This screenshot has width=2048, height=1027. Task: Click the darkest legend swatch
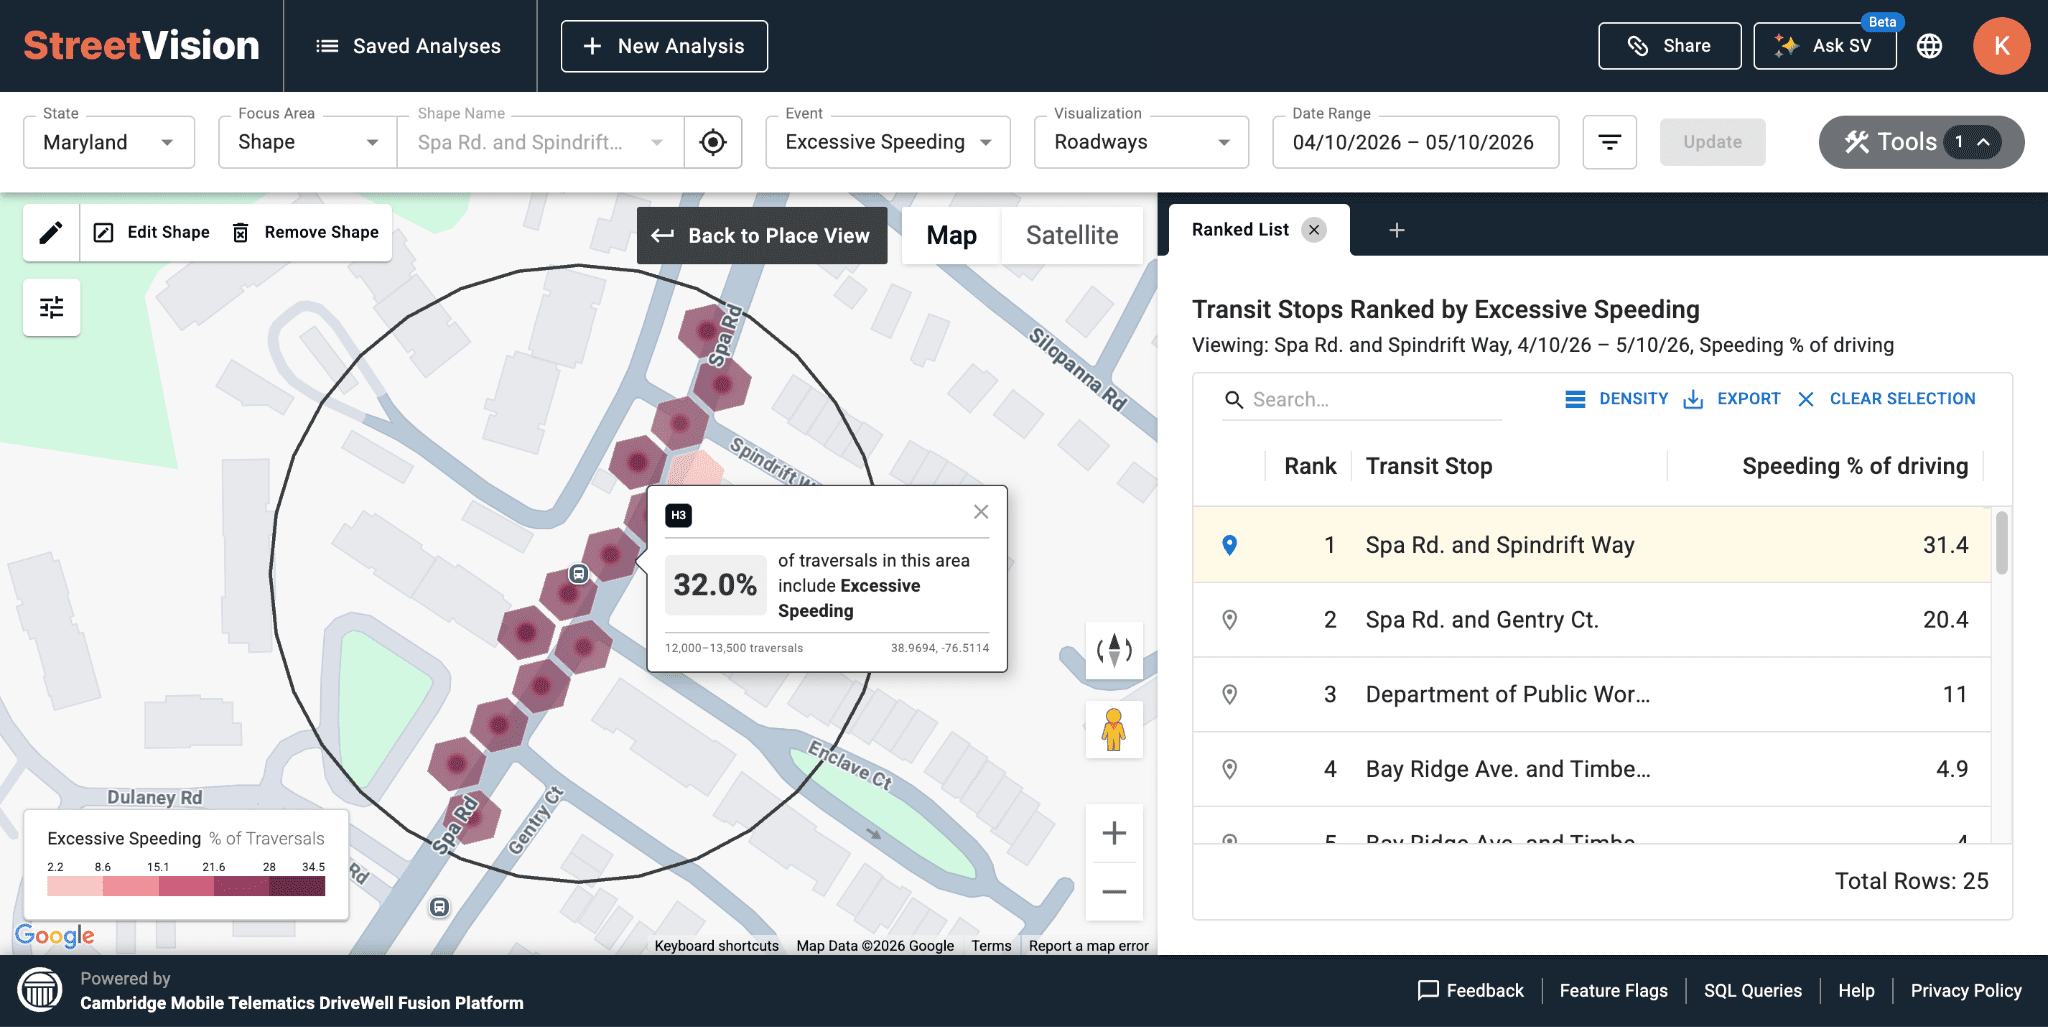coord(297,886)
